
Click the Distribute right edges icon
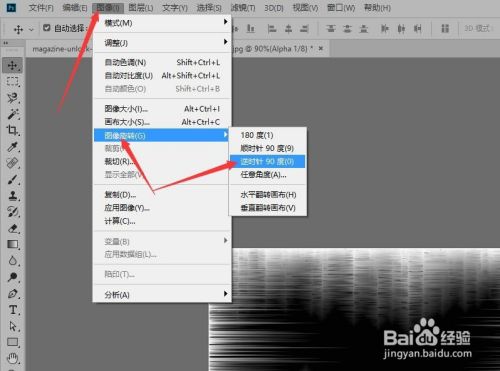(417, 29)
